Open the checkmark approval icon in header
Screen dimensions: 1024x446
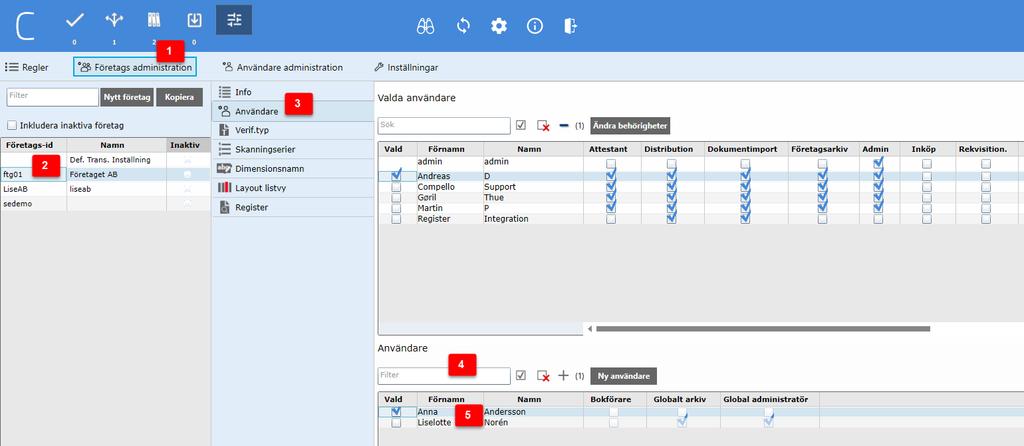[74, 20]
